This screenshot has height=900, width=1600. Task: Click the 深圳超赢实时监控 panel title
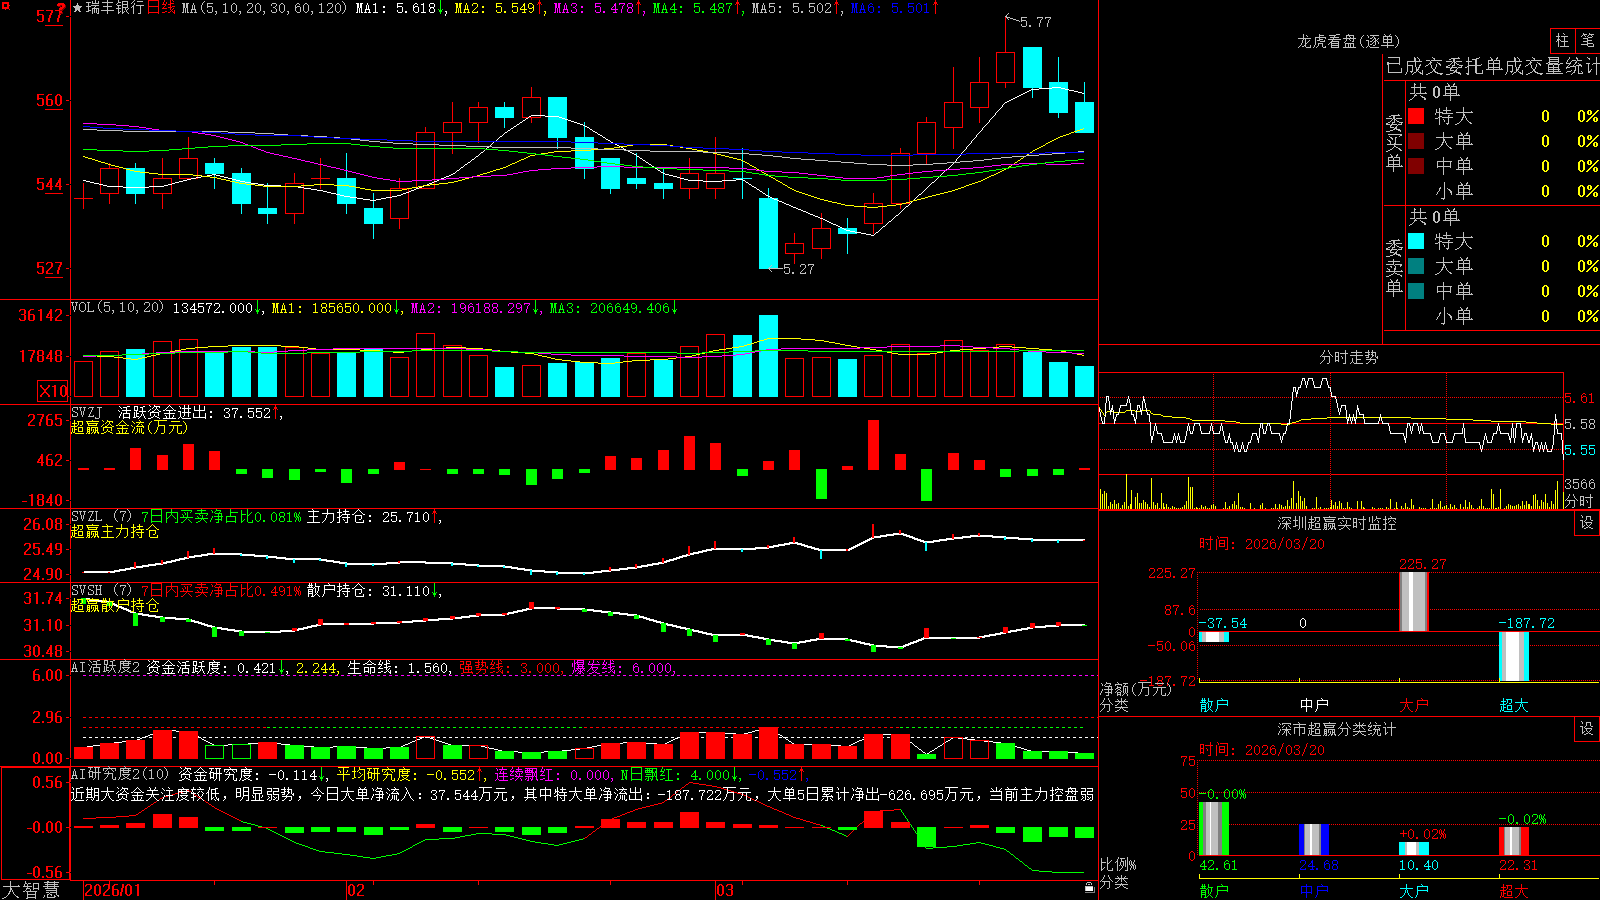click(1337, 523)
